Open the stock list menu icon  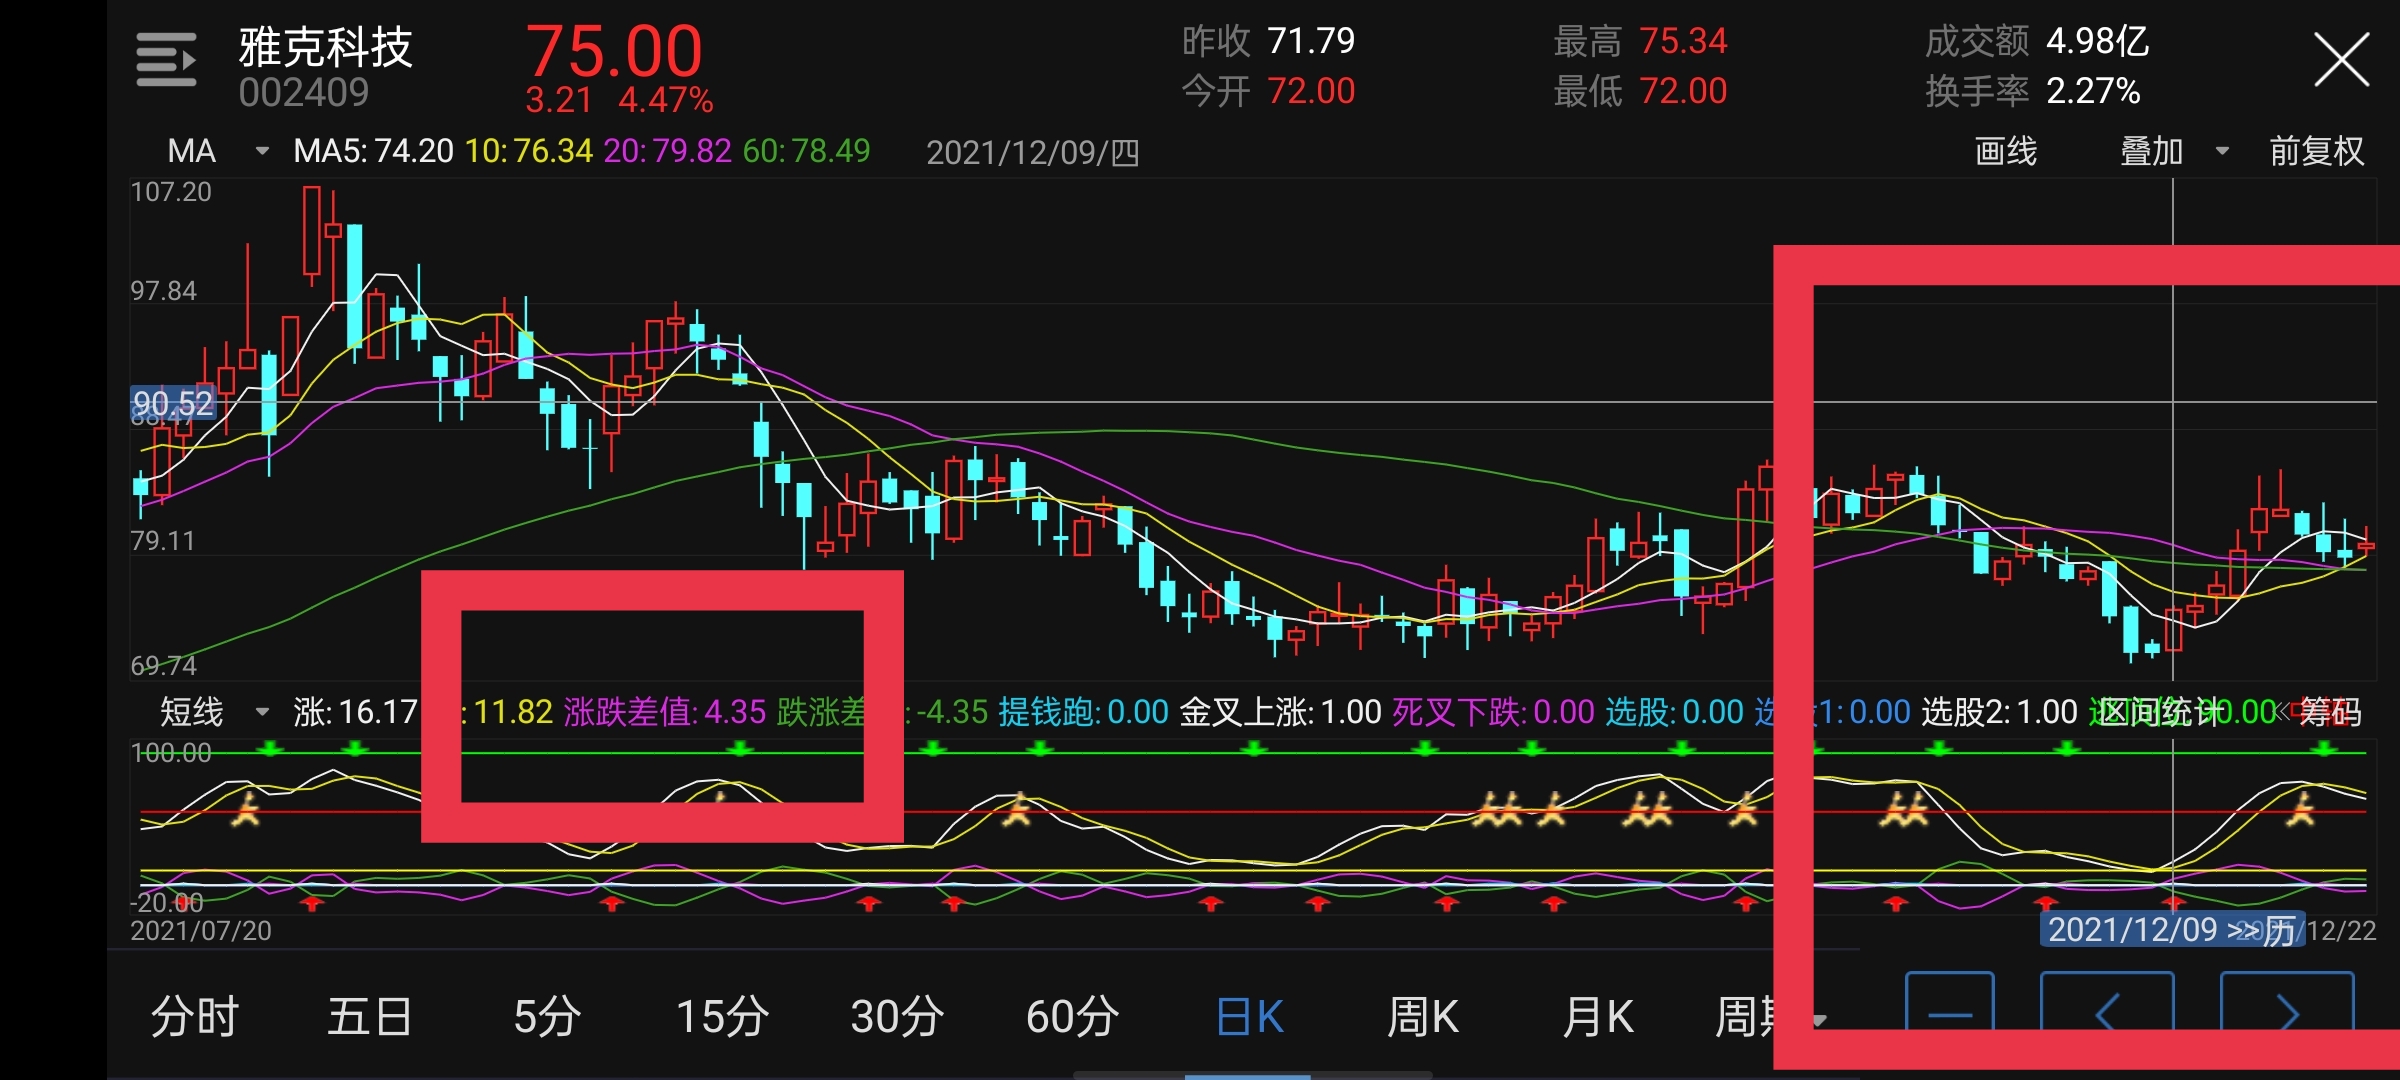click(x=166, y=60)
